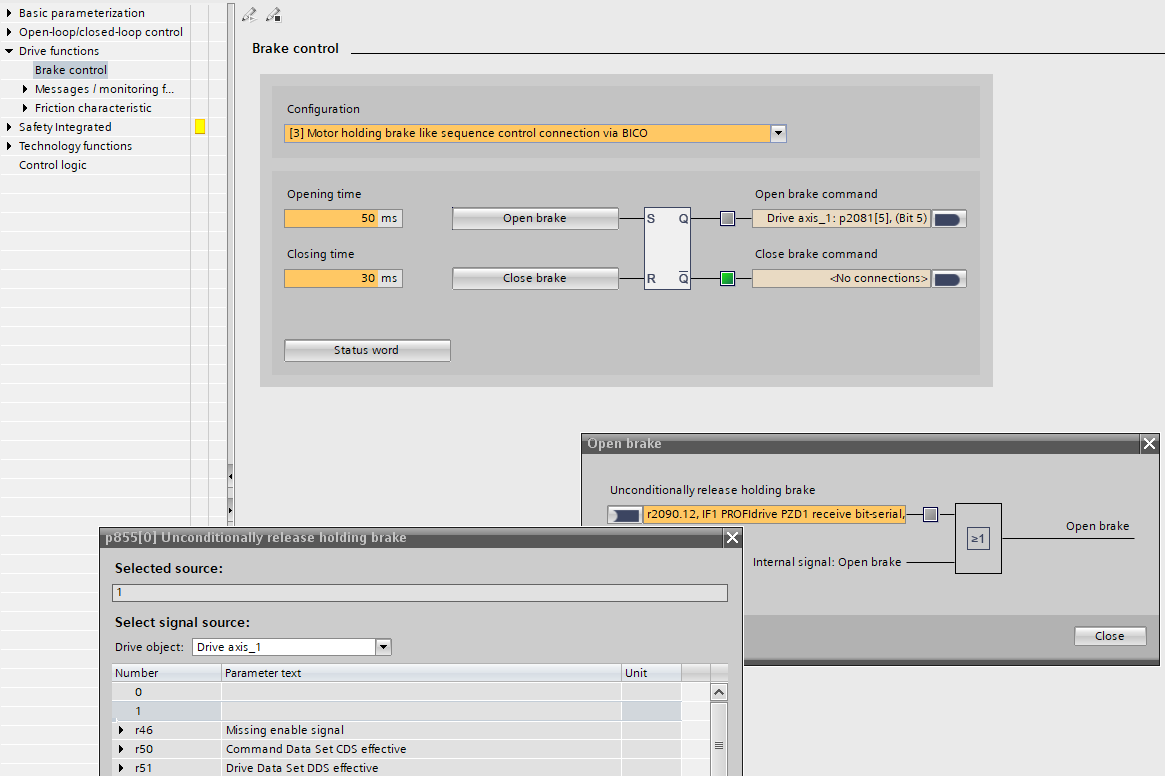
Task: Click Close button in Open brake dialog
Action: 1109,636
